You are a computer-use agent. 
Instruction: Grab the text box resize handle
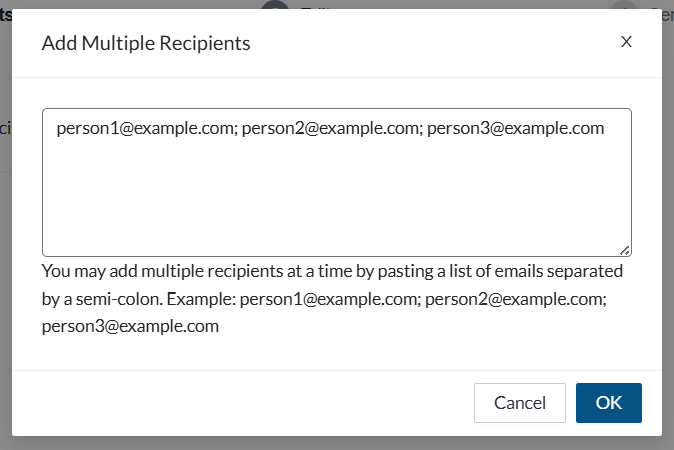[624, 250]
